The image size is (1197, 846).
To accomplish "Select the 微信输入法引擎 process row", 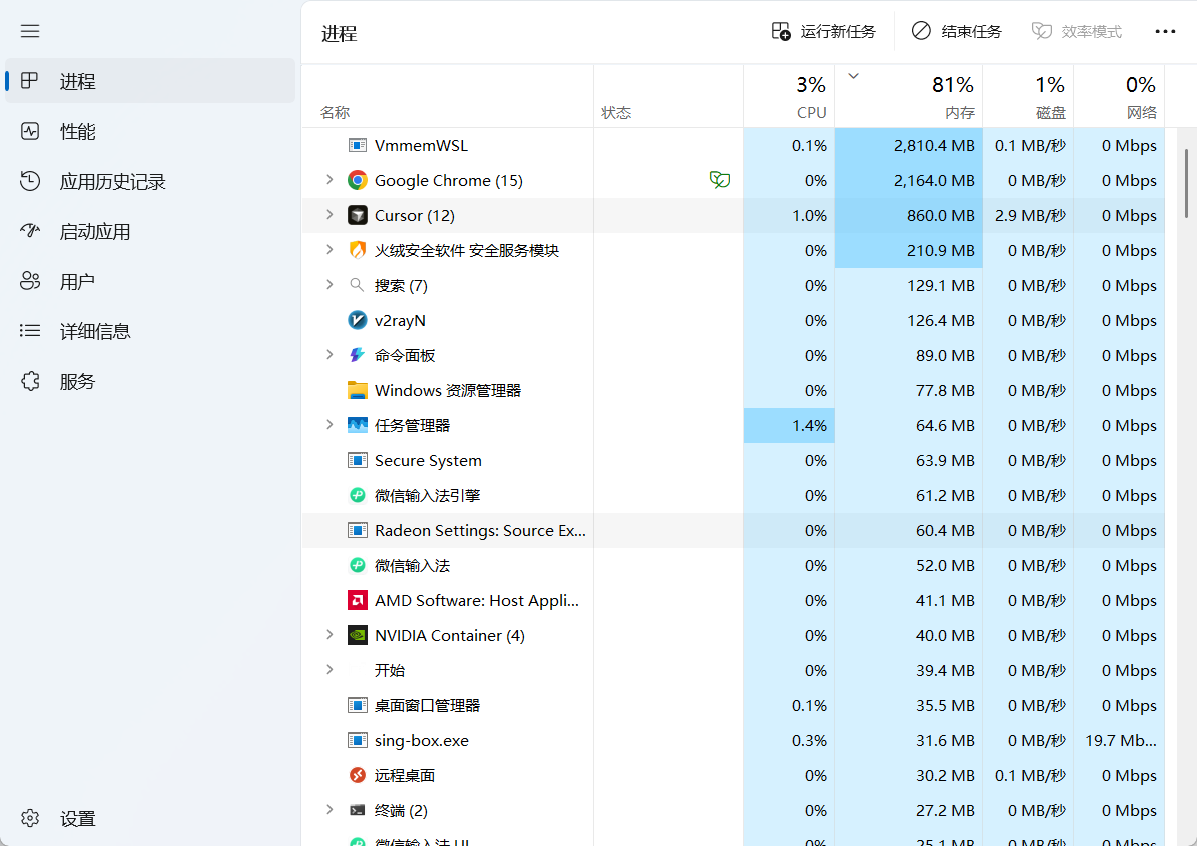I will (733, 496).
